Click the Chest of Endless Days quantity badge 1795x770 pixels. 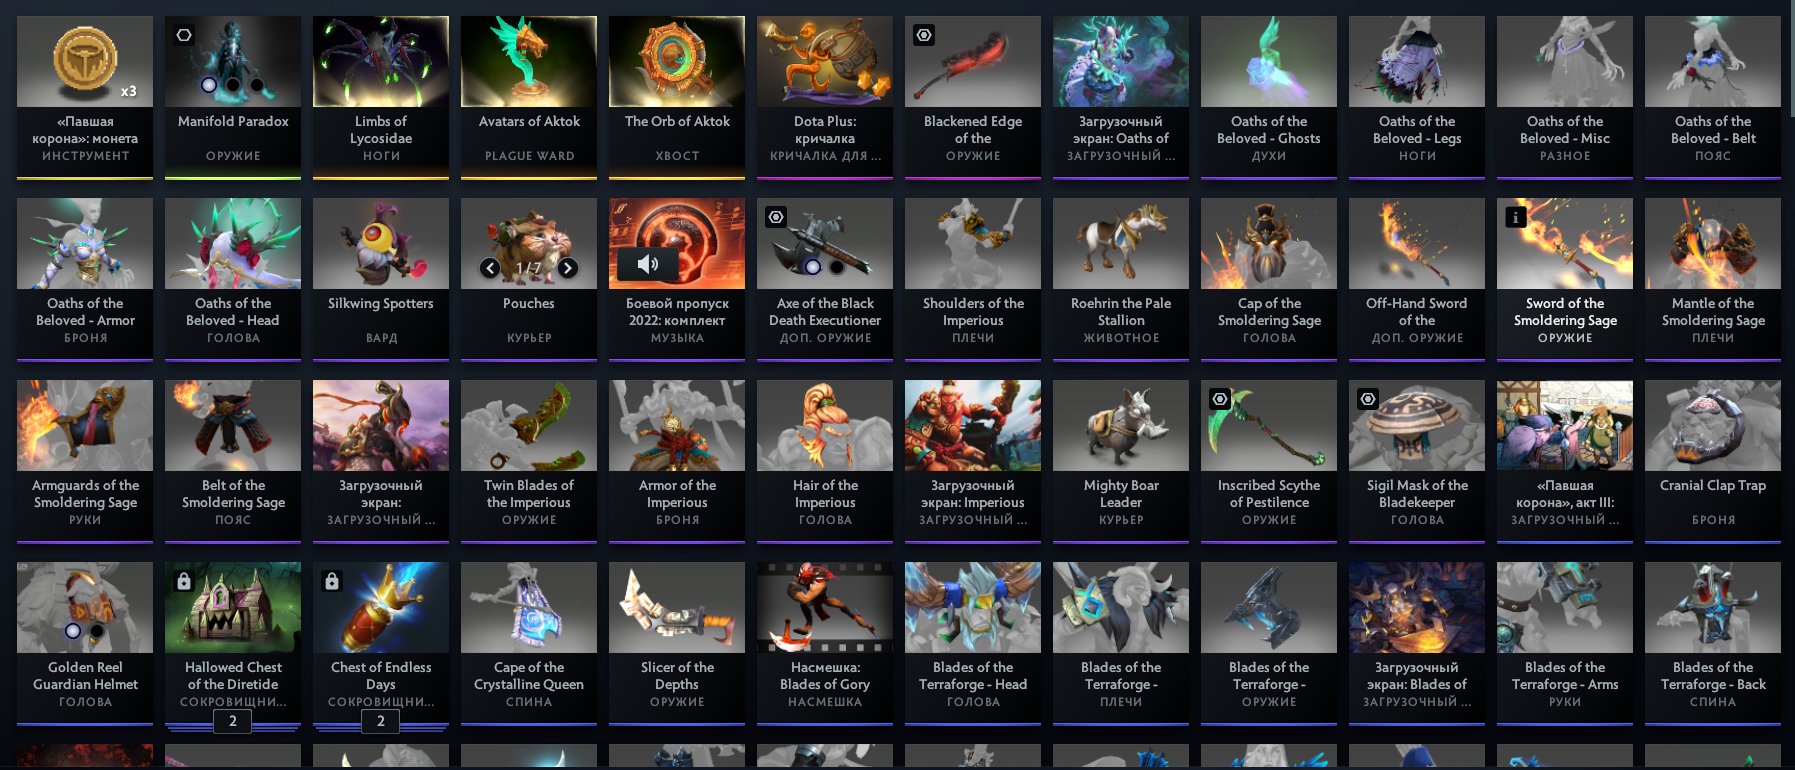(x=381, y=721)
